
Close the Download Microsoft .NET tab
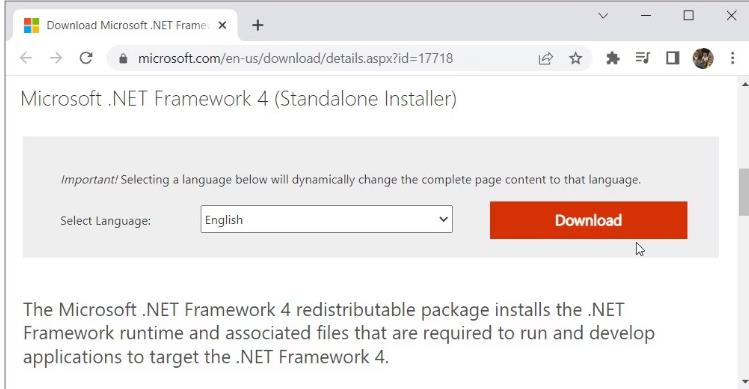(x=222, y=25)
